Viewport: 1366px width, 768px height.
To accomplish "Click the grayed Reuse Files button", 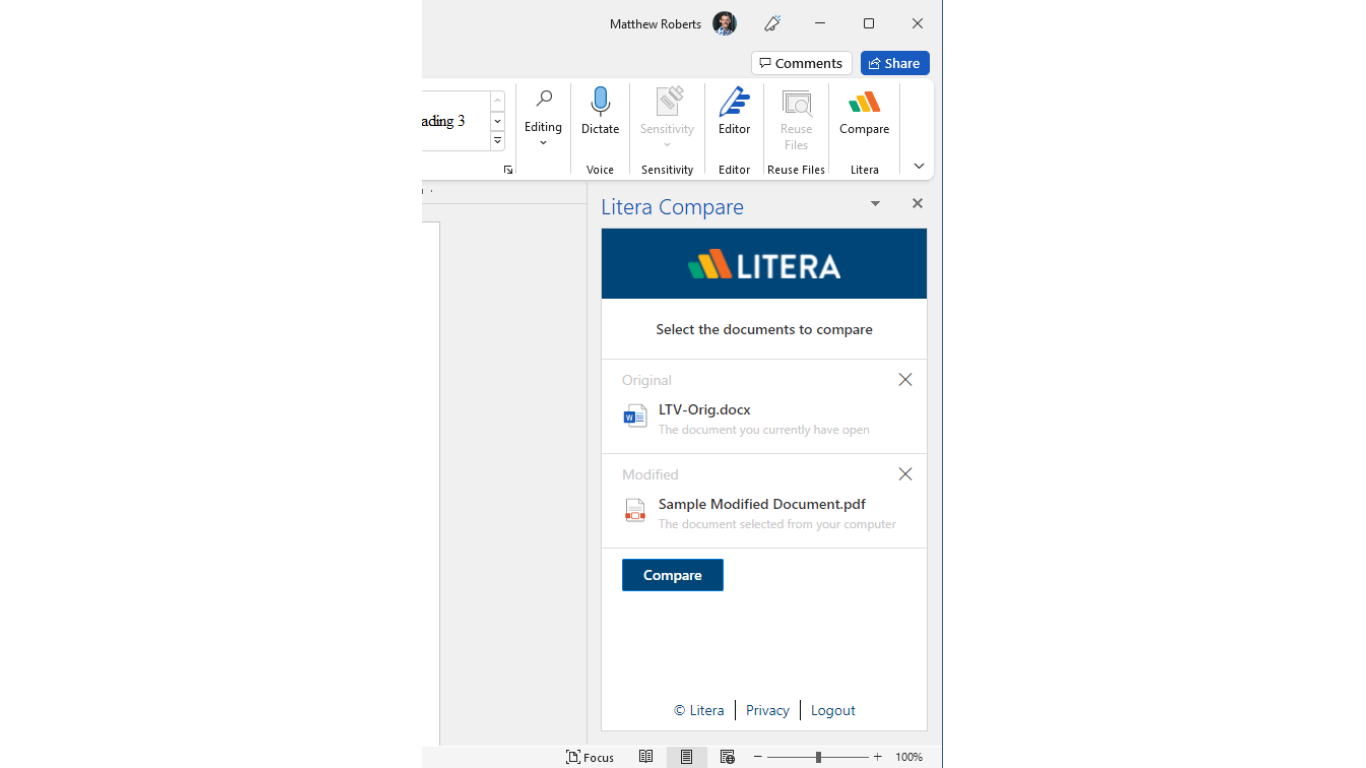I will coord(796,118).
